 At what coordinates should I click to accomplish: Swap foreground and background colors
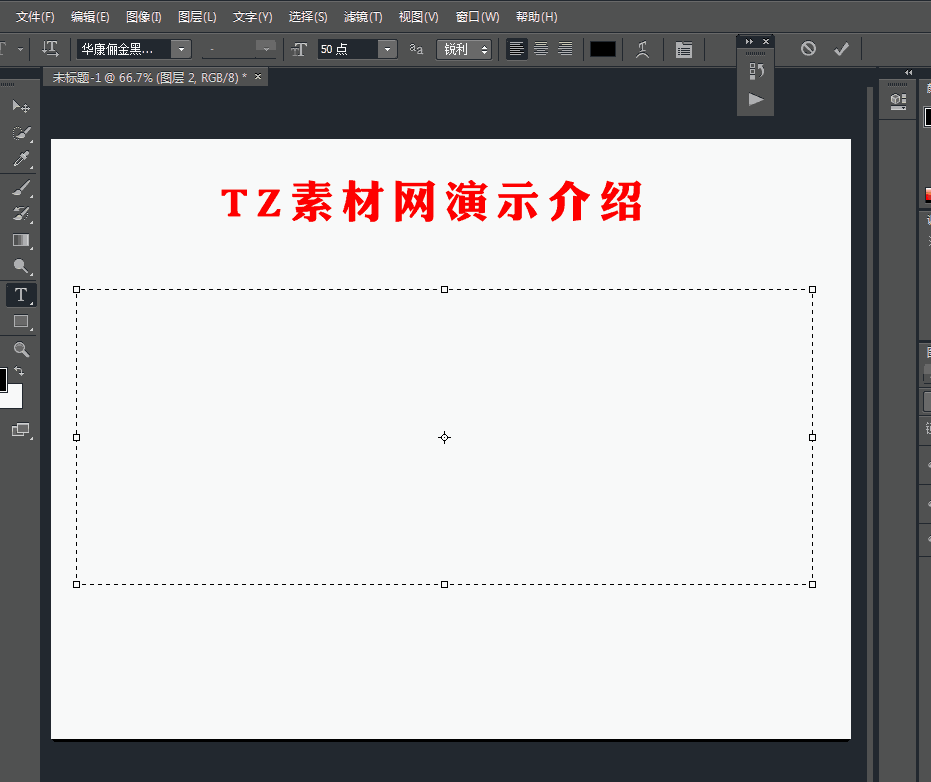tap(19, 371)
